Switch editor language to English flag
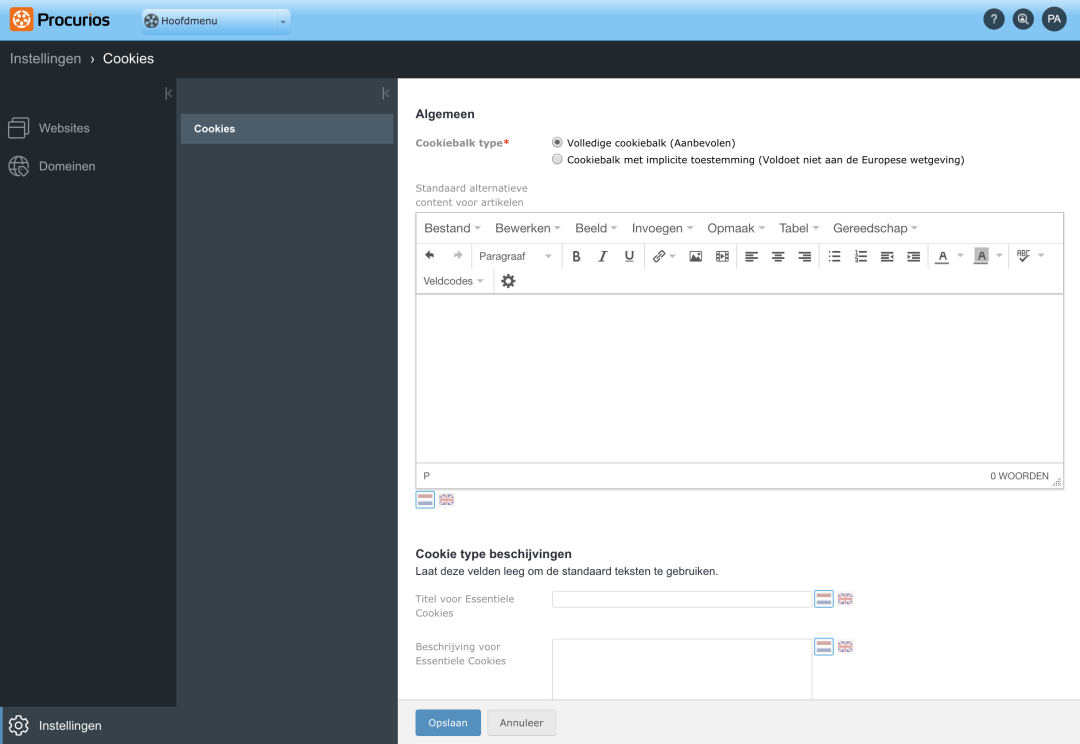 [x=446, y=499]
